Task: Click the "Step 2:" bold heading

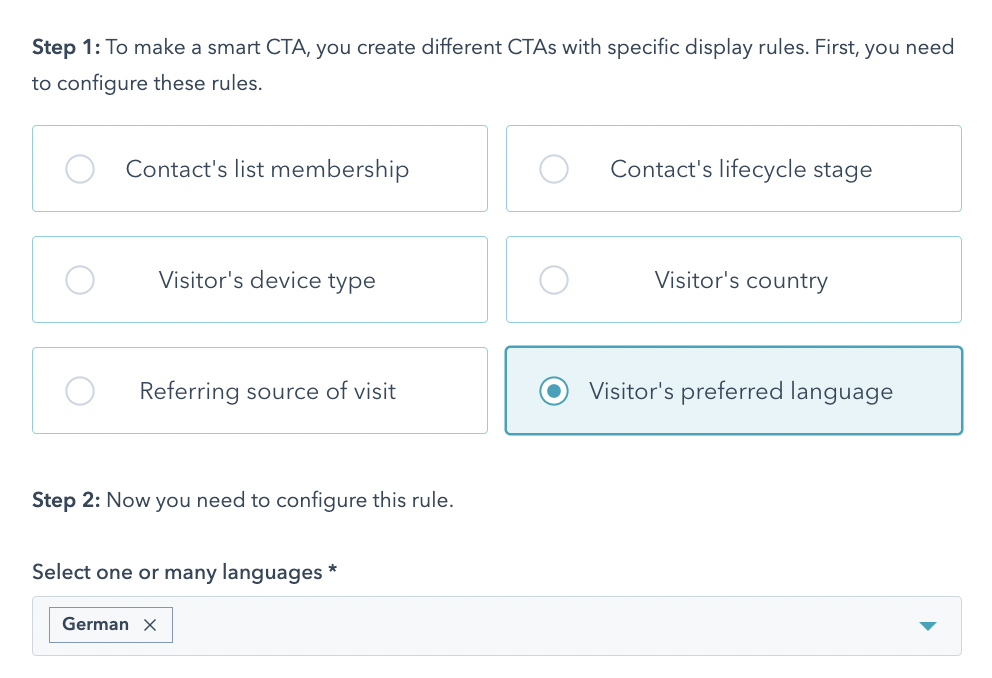Action: (66, 500)
